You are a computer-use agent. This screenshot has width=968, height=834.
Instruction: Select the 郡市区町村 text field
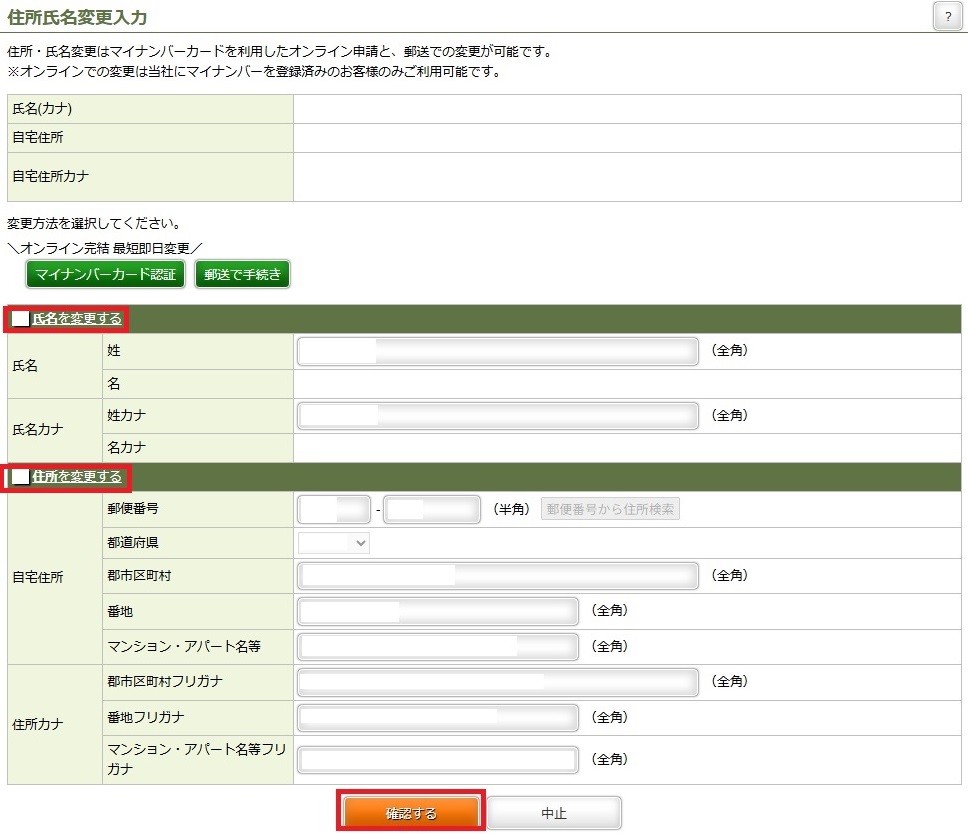point(497,575)
